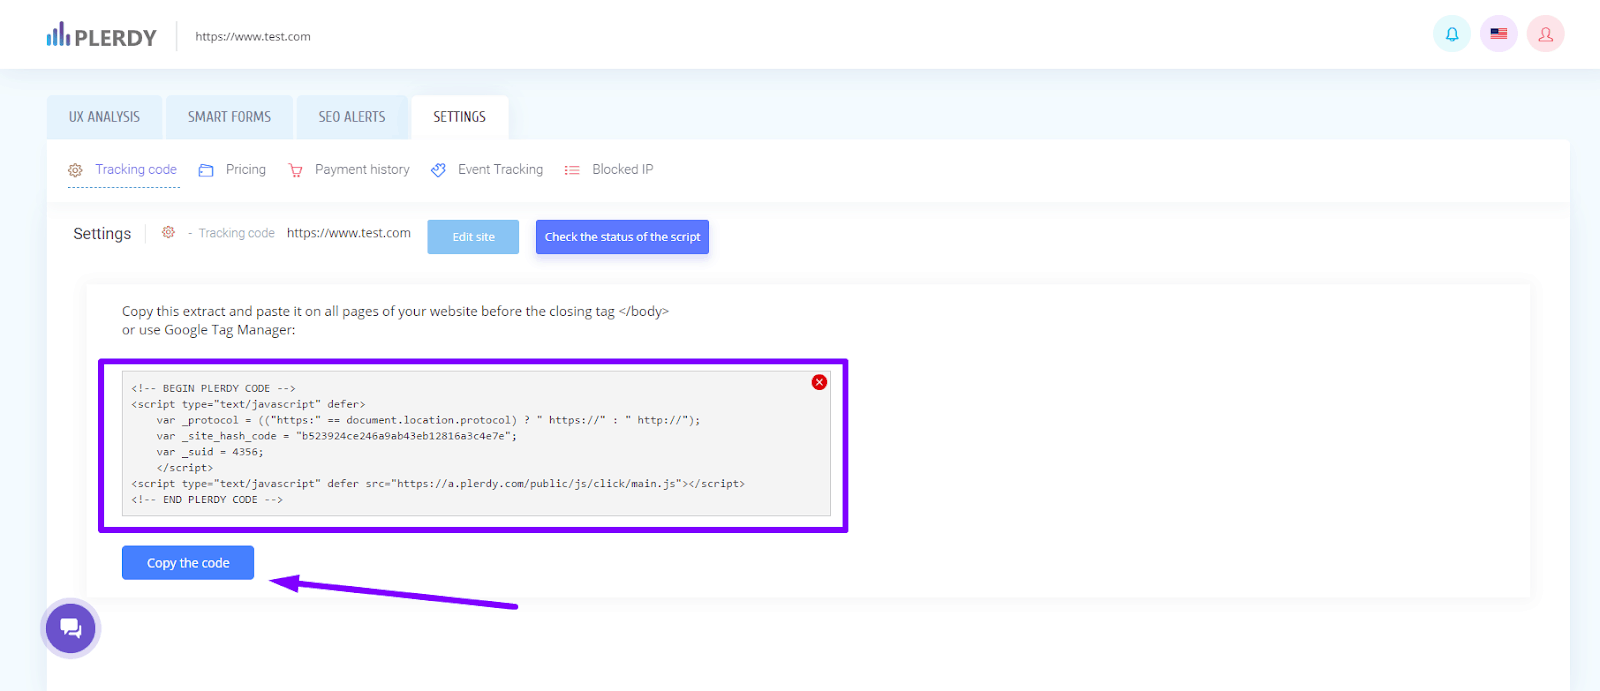Screen dimensions: 1600x691
Task: Click the https://www.test.com URL in header
Action: click(253, 36)
